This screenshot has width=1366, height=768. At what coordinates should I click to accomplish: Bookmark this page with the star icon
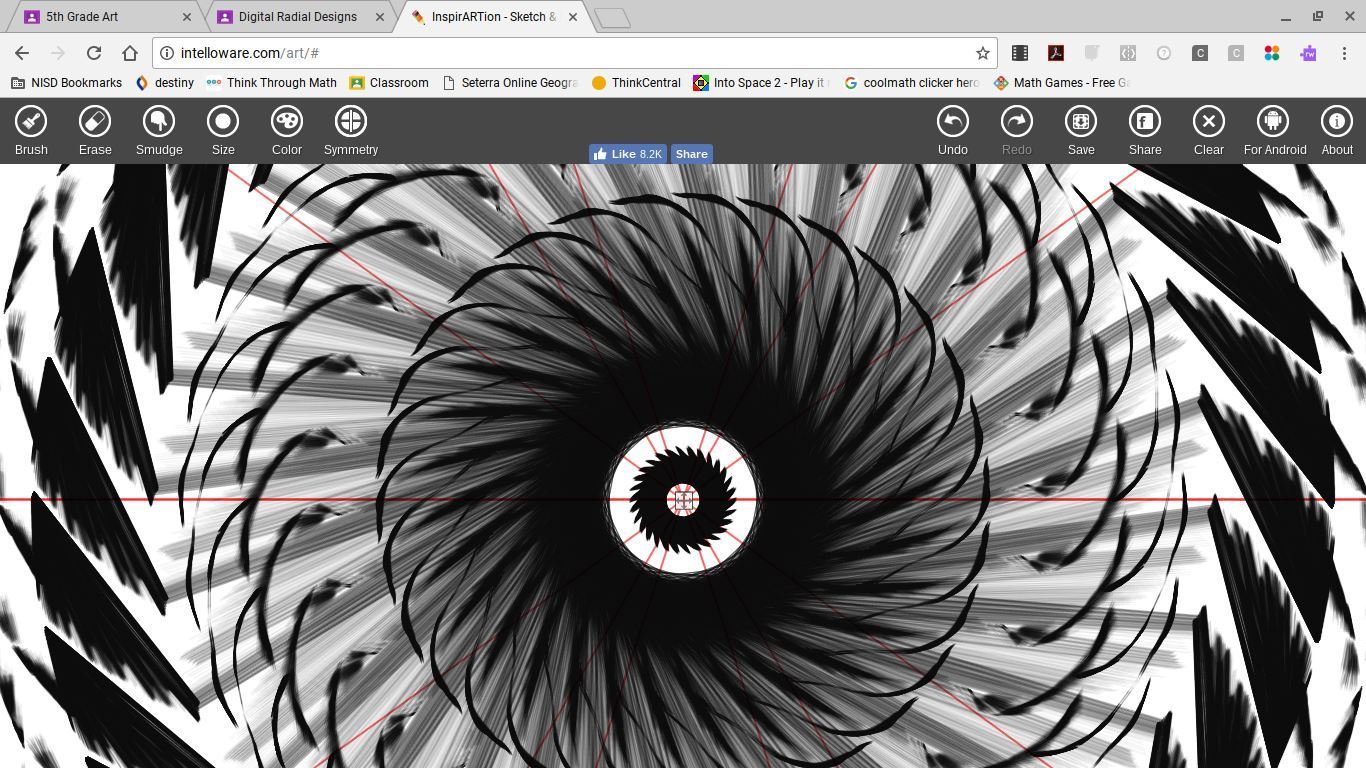tap(982, 53)
